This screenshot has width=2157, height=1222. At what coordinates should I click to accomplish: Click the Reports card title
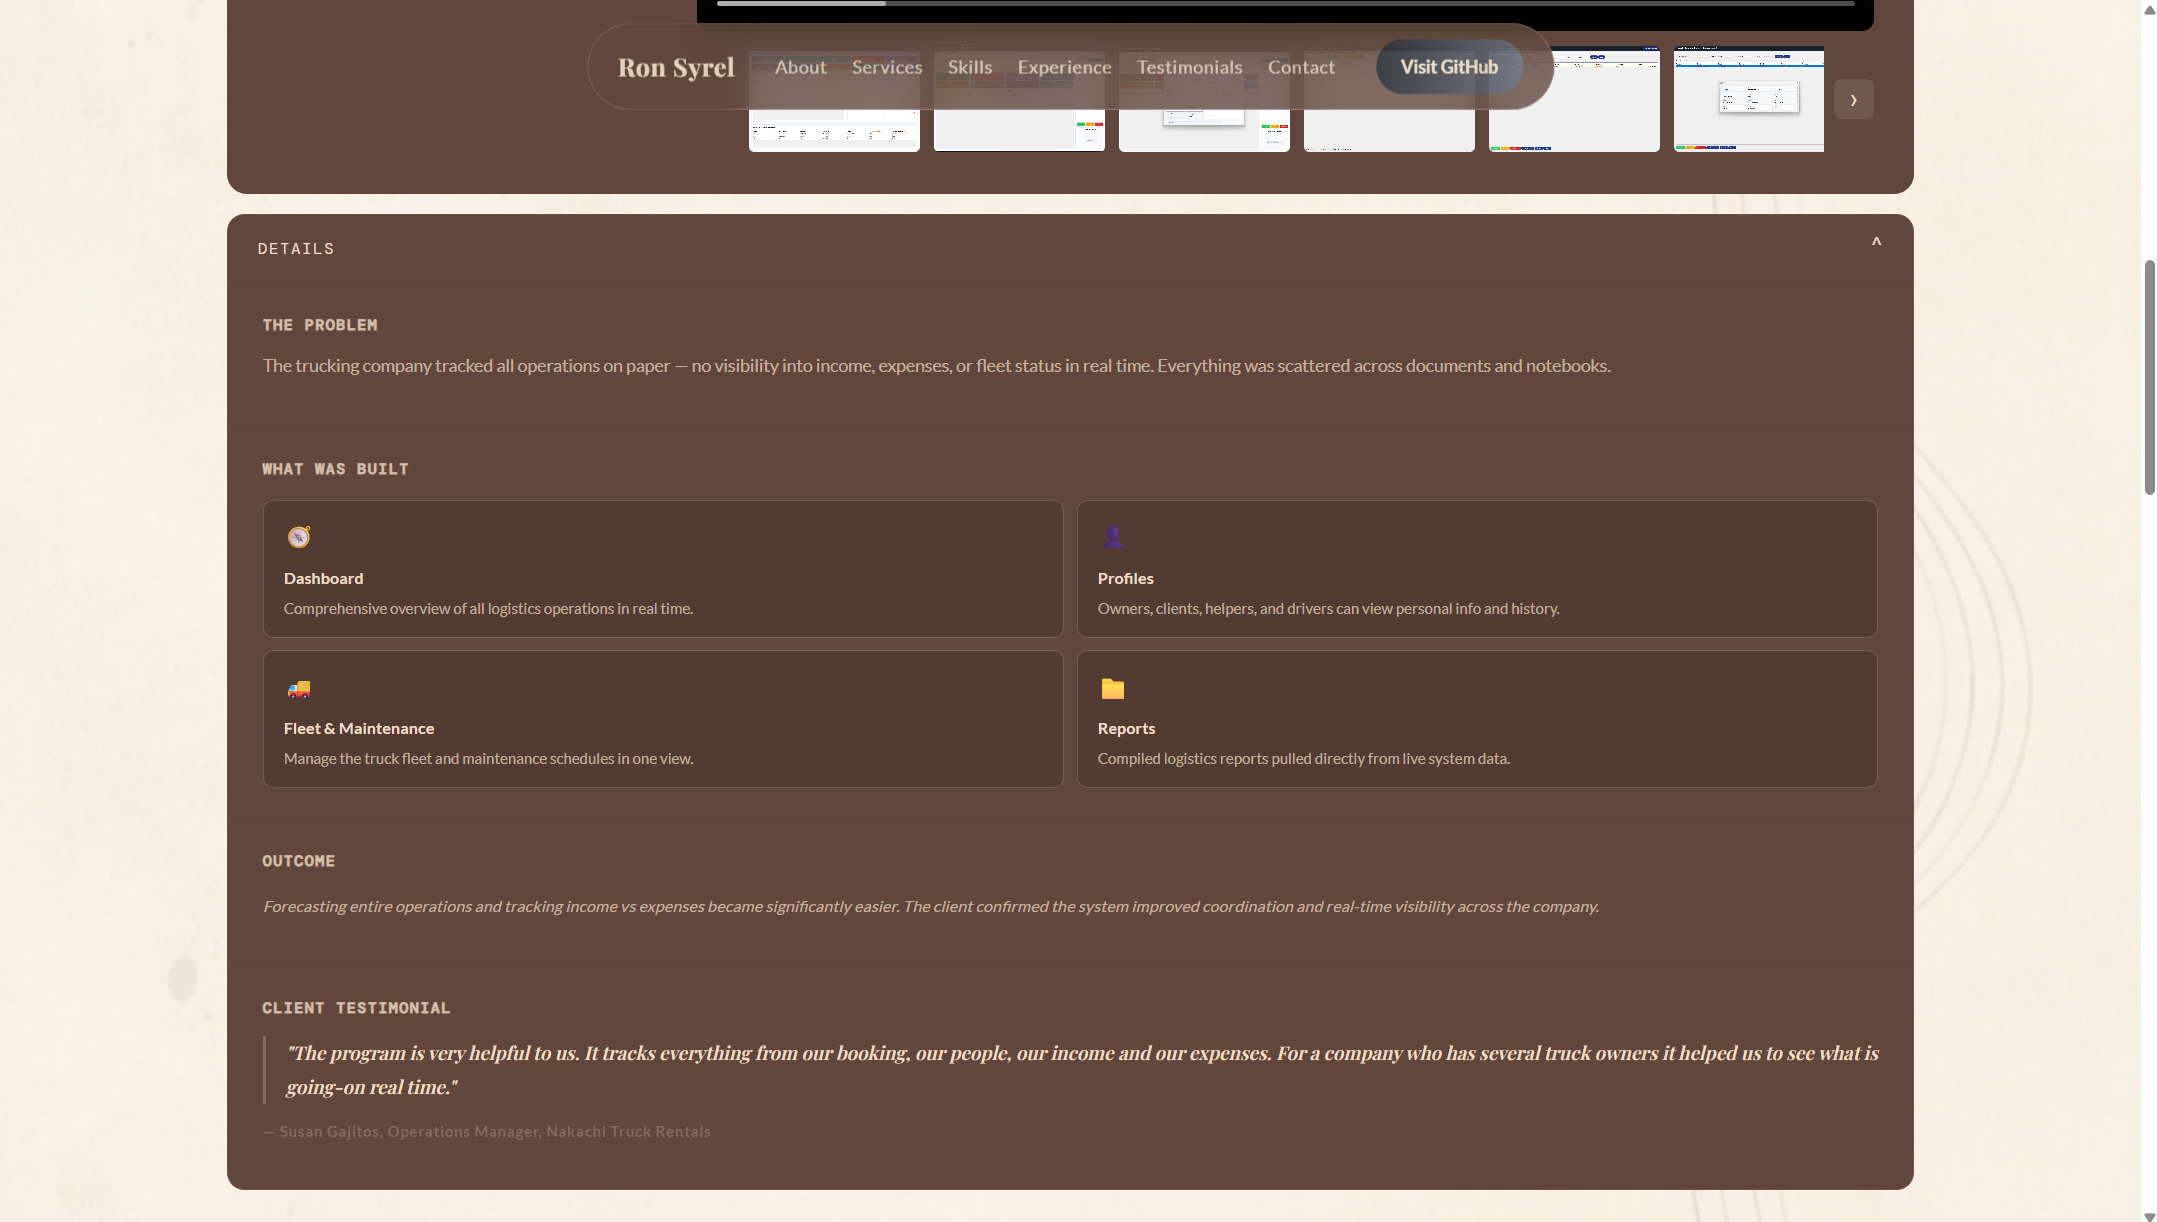(x=1126, y=728)
